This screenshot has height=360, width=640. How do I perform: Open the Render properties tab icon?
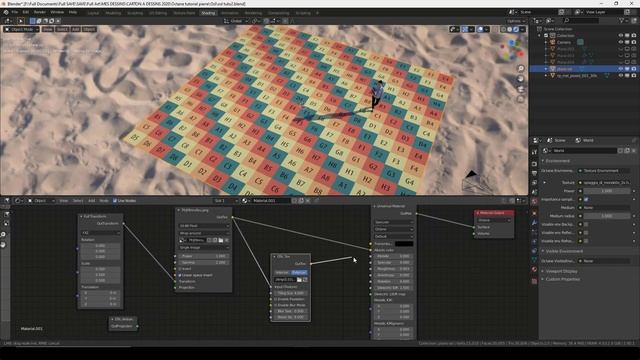pyautogui.click(x=534, y=164)
